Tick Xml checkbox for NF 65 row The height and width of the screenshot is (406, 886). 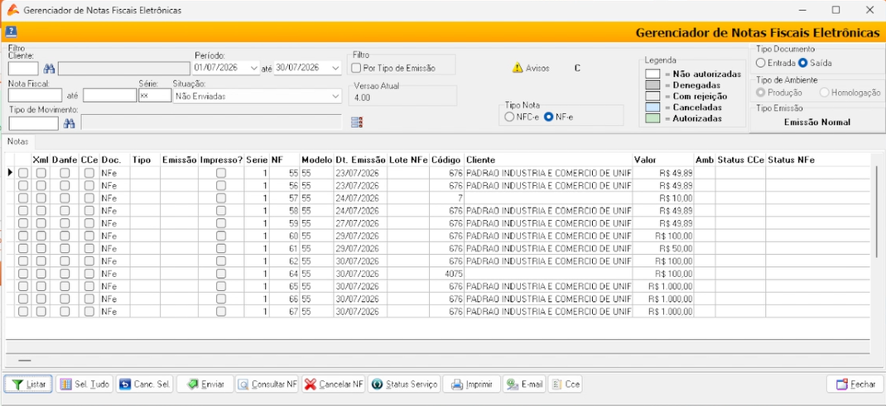coord(41,286)
